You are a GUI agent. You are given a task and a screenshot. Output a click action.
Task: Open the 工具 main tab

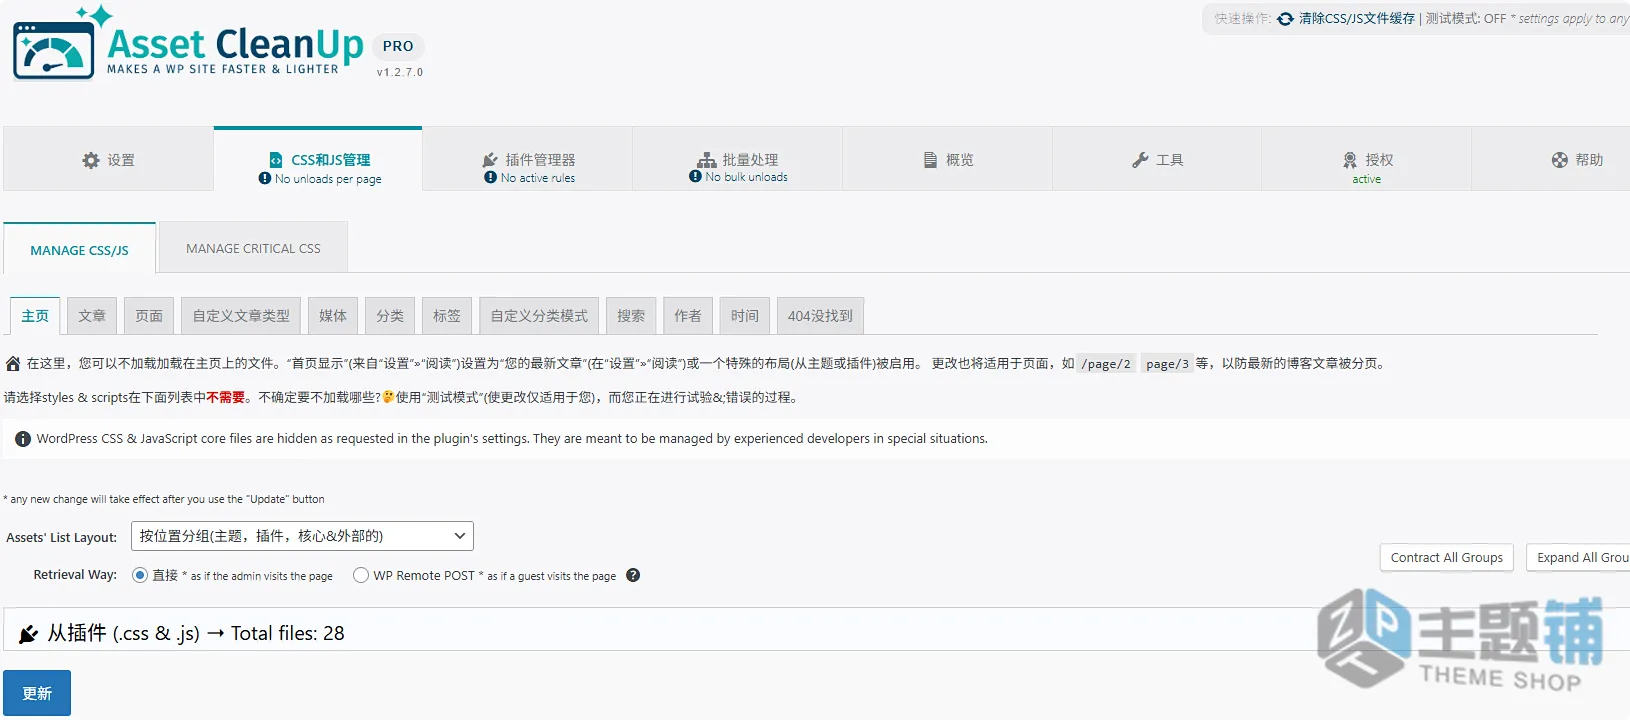tap(1157, 159)
